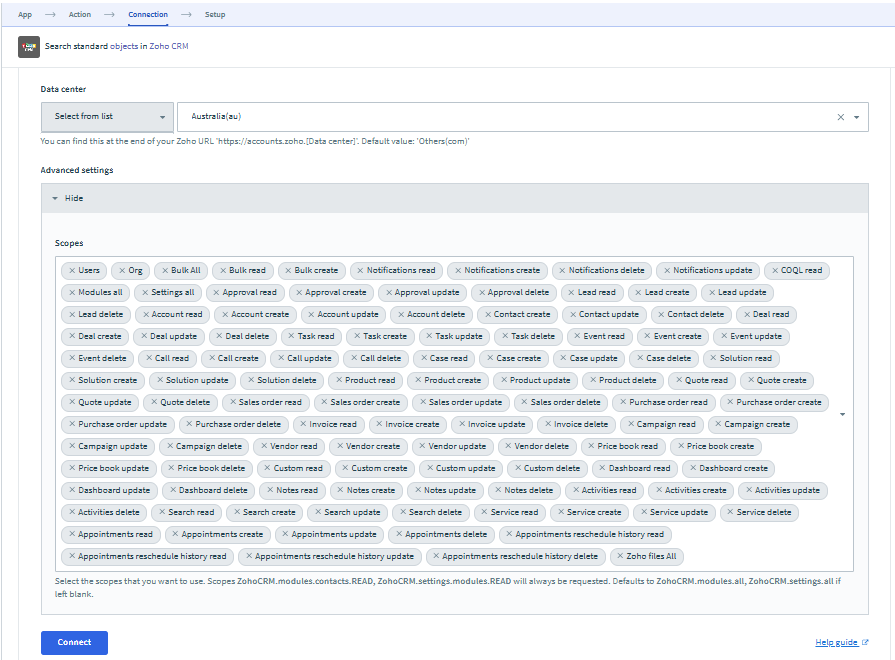Remove the Activities update scope tag
Image resolution: width=895 pixels, height=660 pixels.
click(749, 490)
